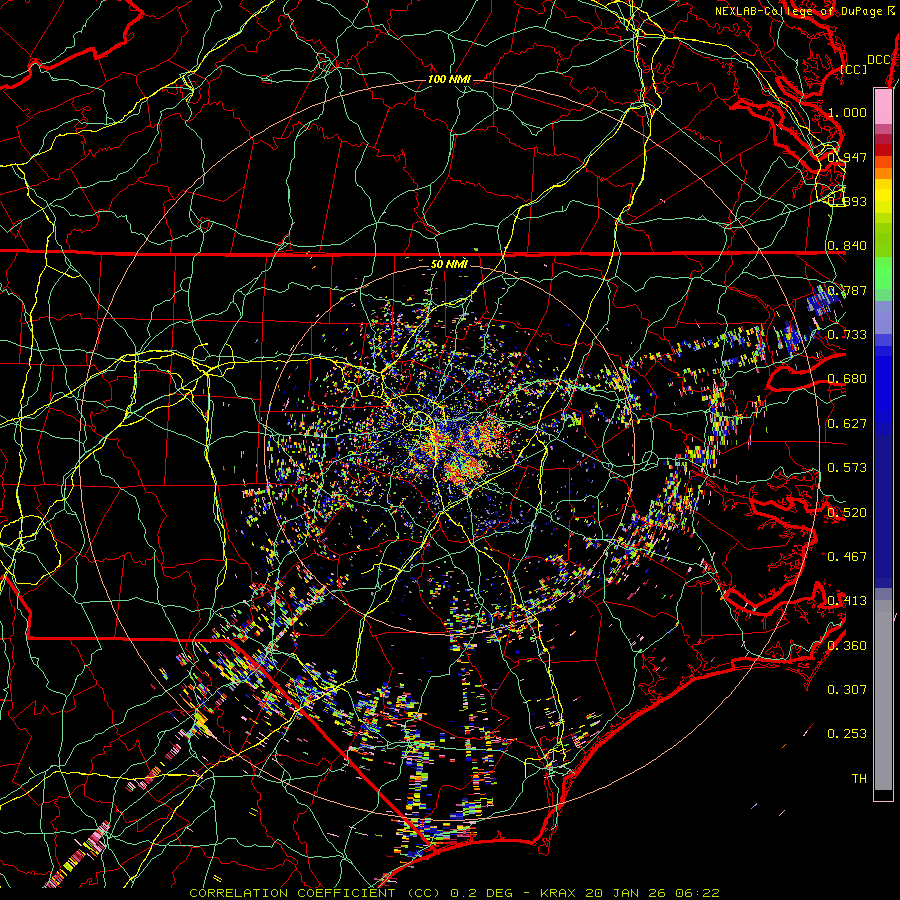Click the 0.893 scale value
Image resolution: width=900 pixels, height=900 pixels.
tap(847, 201)
